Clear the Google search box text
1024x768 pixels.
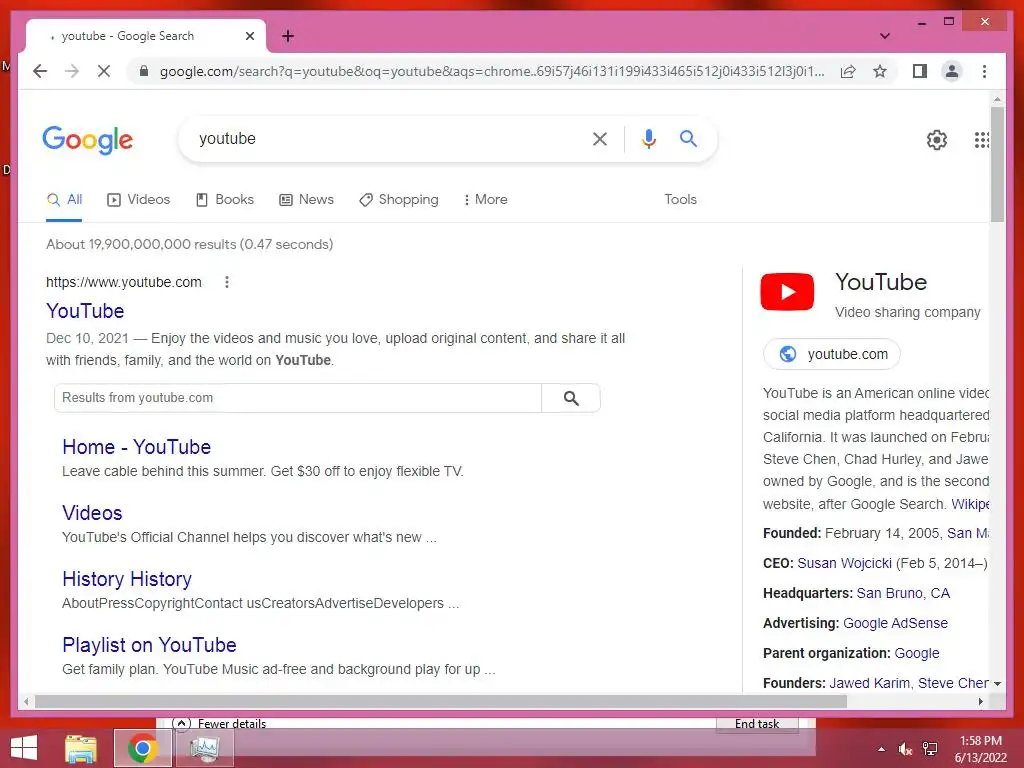pyautogui.click(x=600, y=138)
